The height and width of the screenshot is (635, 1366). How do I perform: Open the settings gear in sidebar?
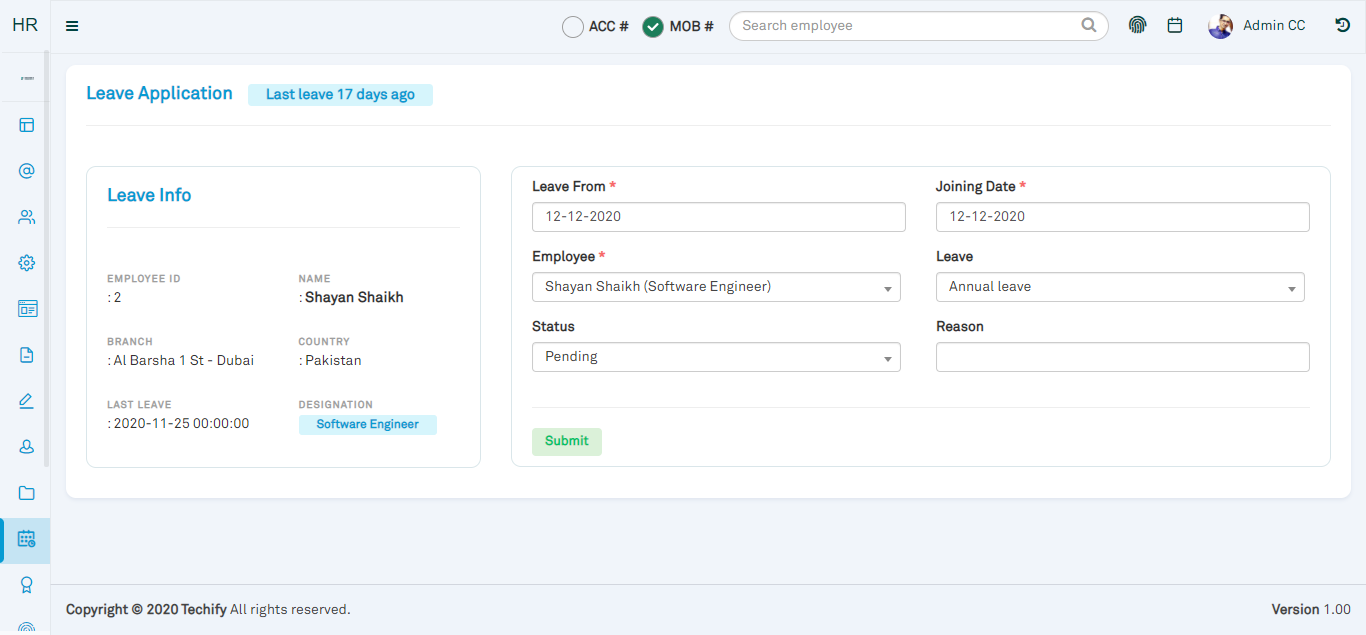pyautogui.click(x=27, y=263)
